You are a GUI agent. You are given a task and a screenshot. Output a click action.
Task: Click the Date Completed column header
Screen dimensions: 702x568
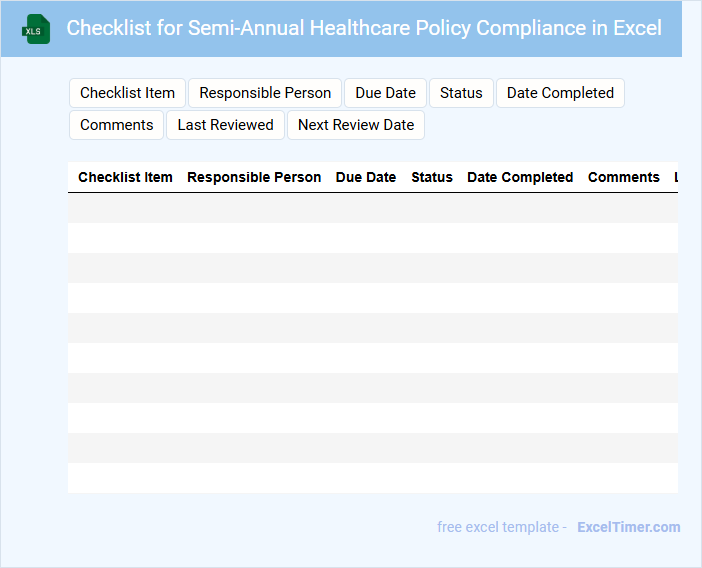(x=520, y=177)
